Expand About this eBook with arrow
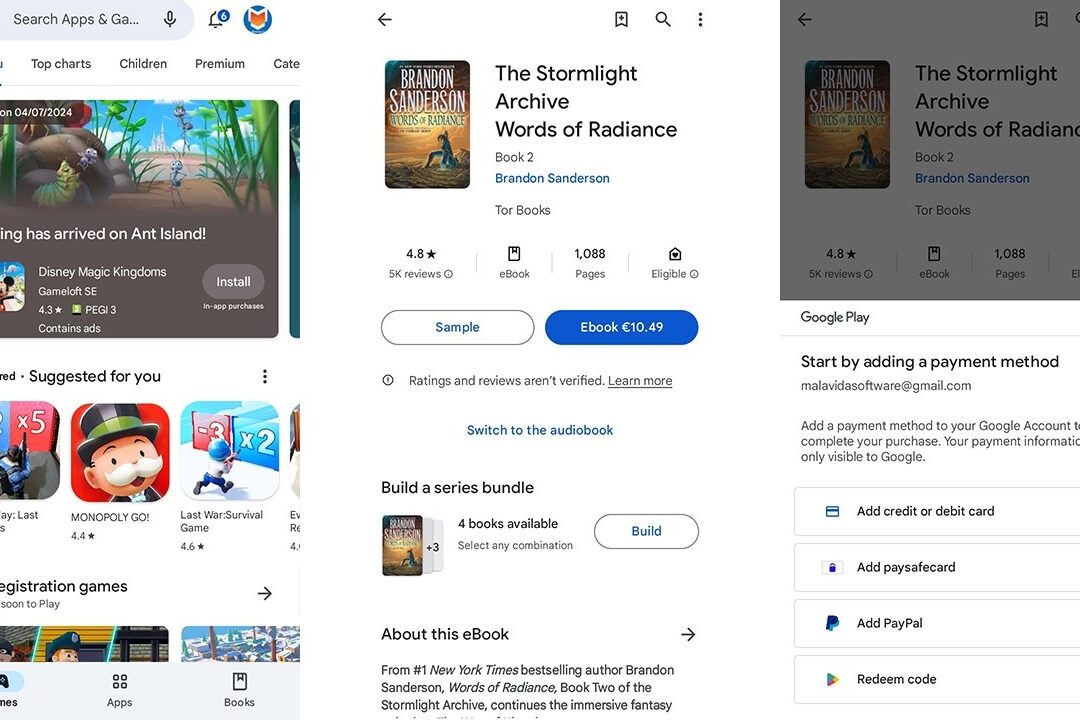The height and width of the screenshot is (720, 1080). 687,635
